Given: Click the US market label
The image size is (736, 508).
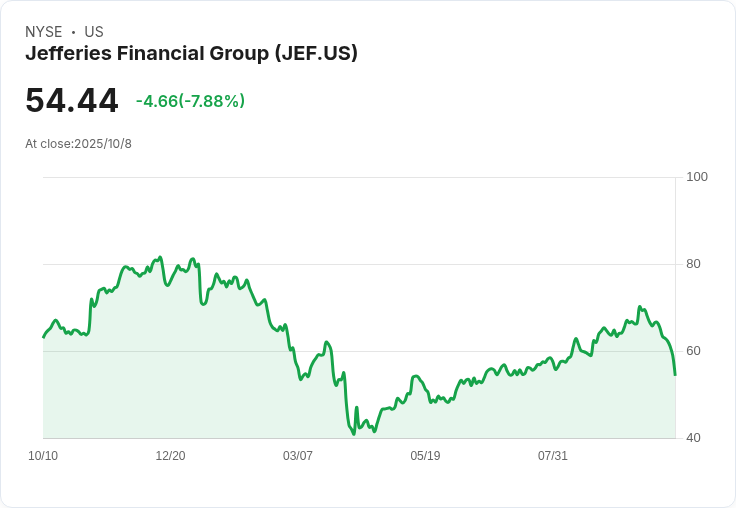Looking at the screenshot, I should 94,32.
